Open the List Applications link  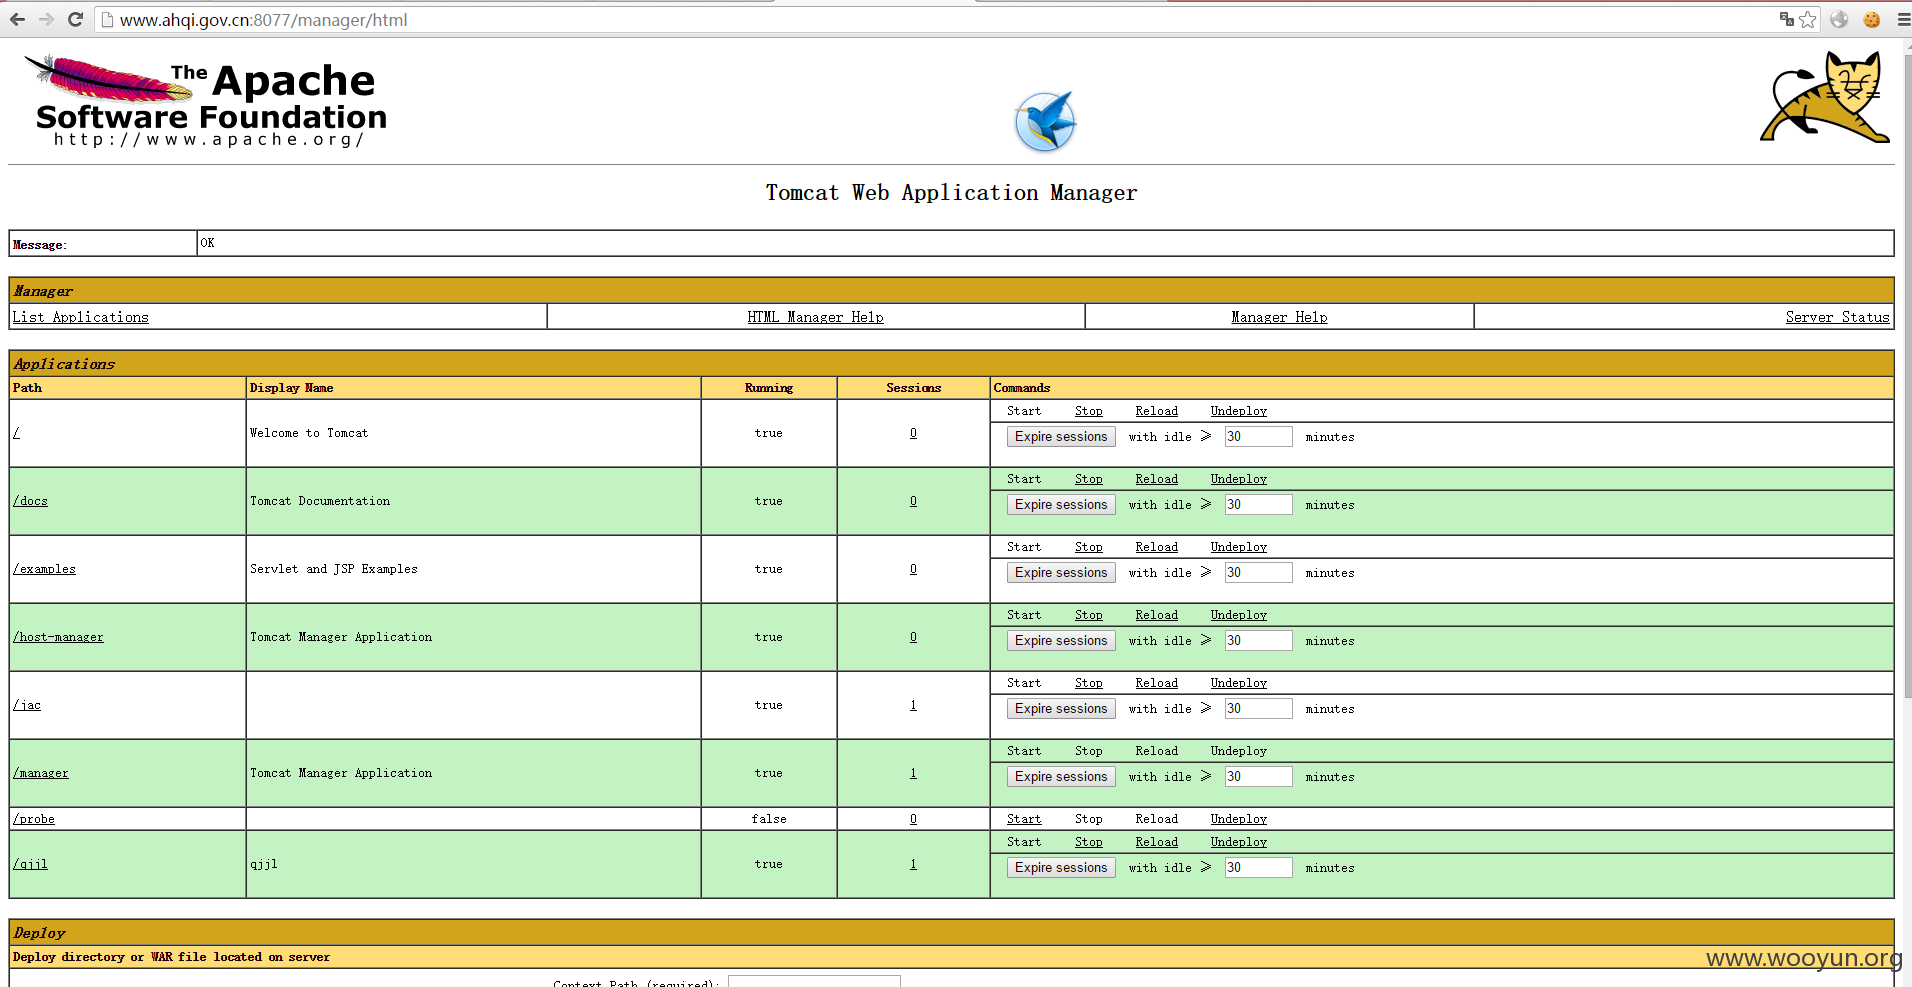pyautogui.click(x=80, y=317)
